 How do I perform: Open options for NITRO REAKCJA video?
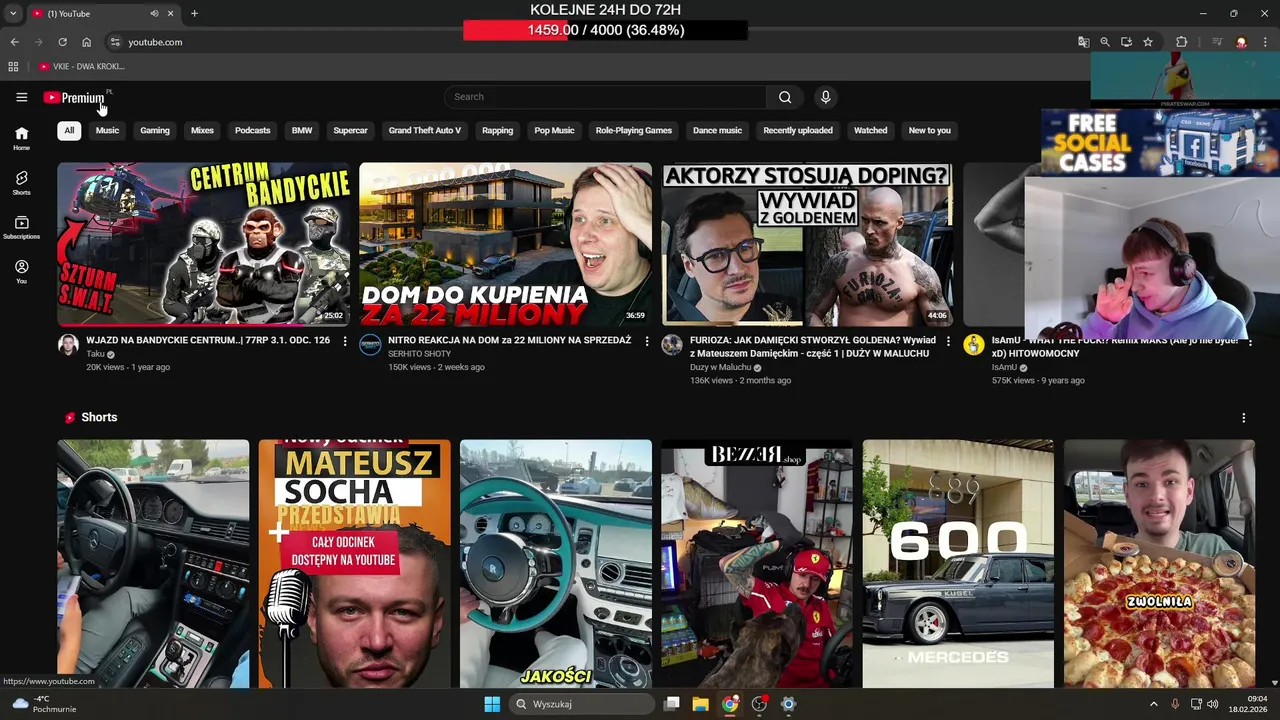(x=647, y=341)
